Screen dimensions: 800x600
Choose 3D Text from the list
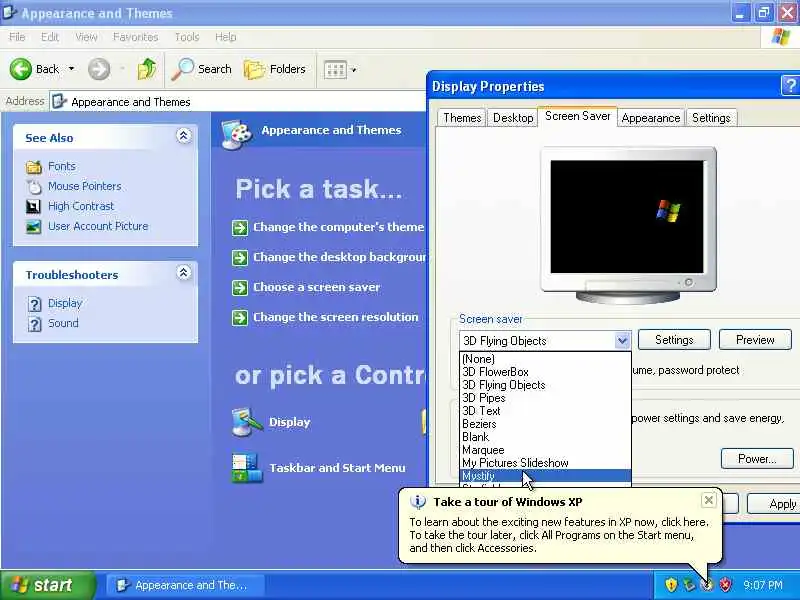tap(545, 411)
